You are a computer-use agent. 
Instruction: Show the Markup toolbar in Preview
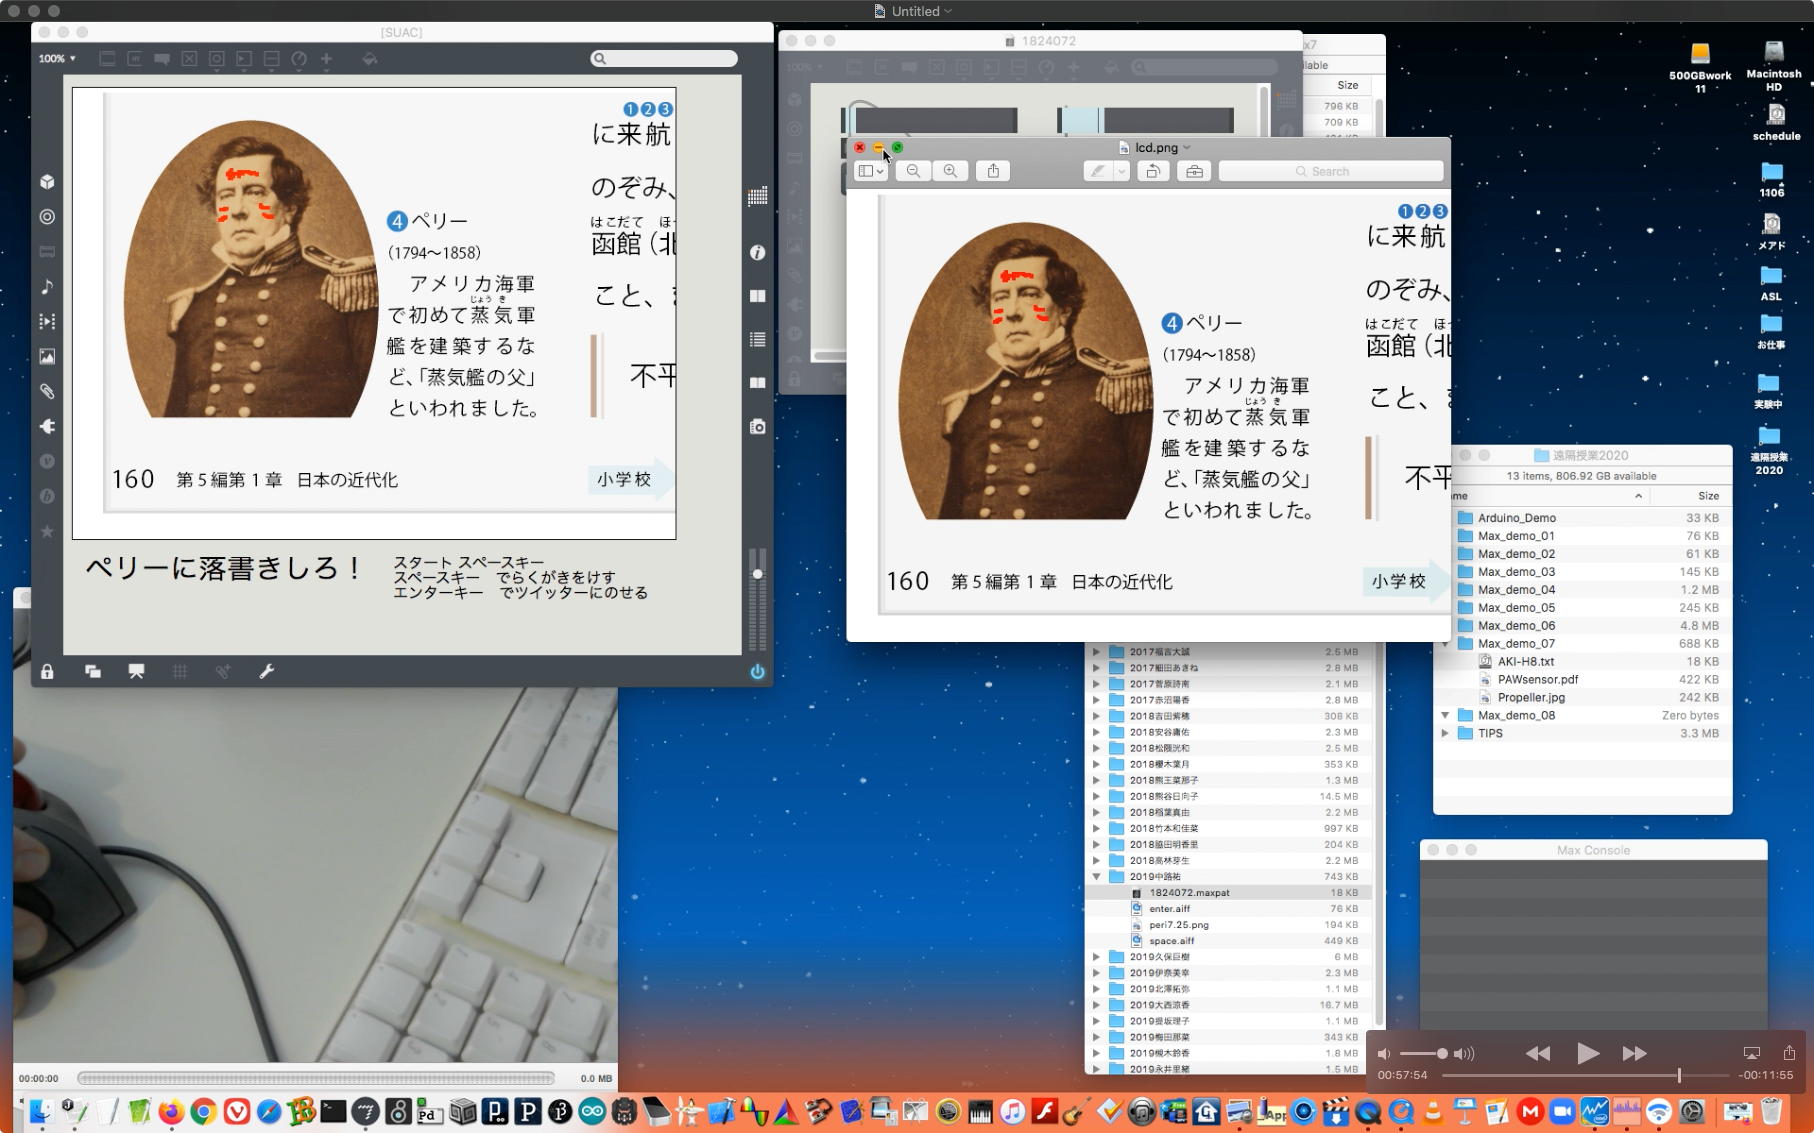(1194, 171)
